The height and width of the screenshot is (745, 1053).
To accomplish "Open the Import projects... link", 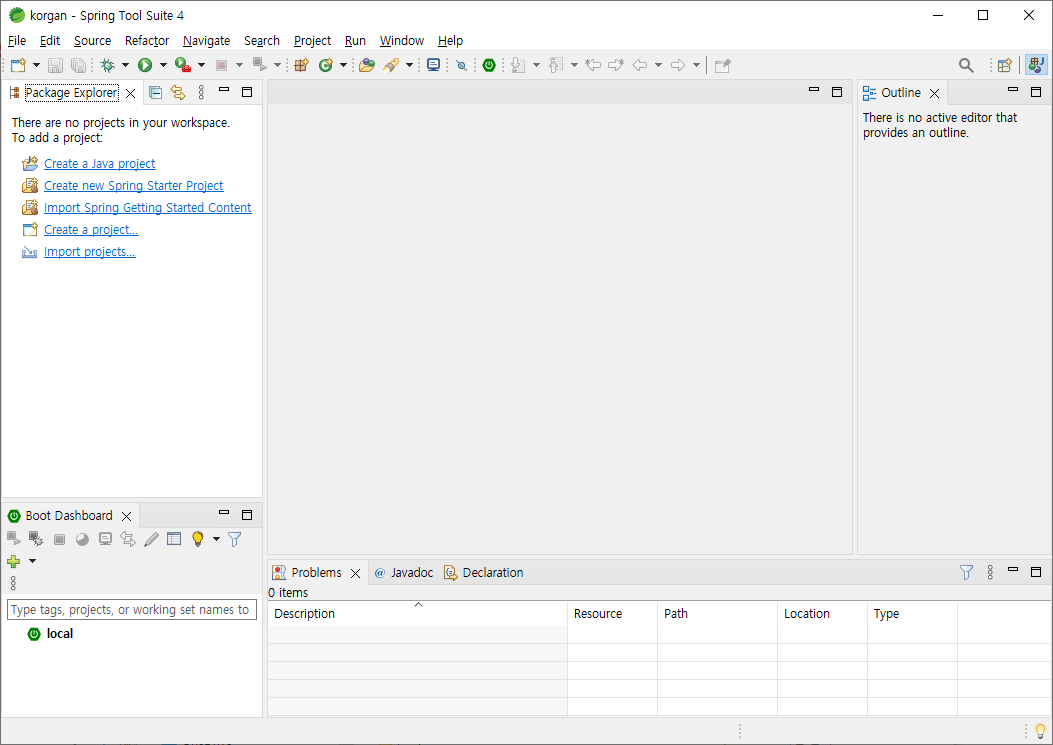I will click(89, 251).
